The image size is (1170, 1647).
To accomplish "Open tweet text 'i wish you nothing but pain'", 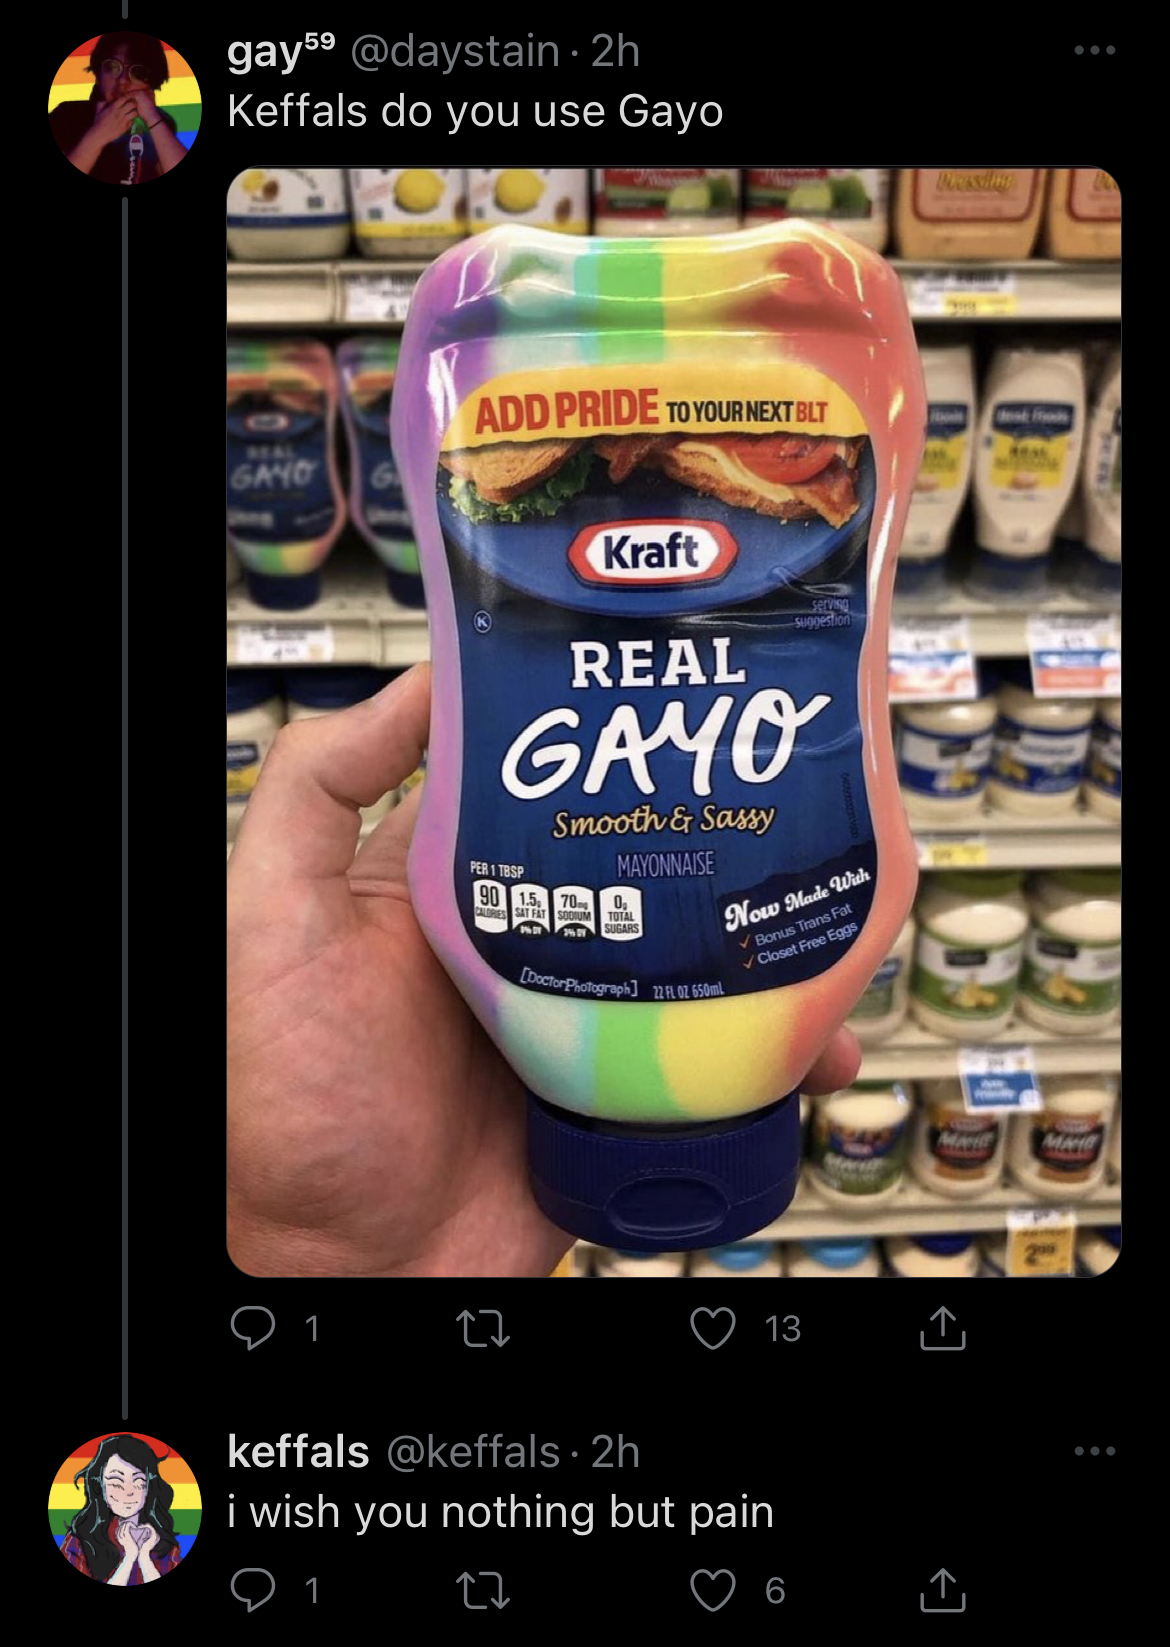I will (x=501, y=1512).
